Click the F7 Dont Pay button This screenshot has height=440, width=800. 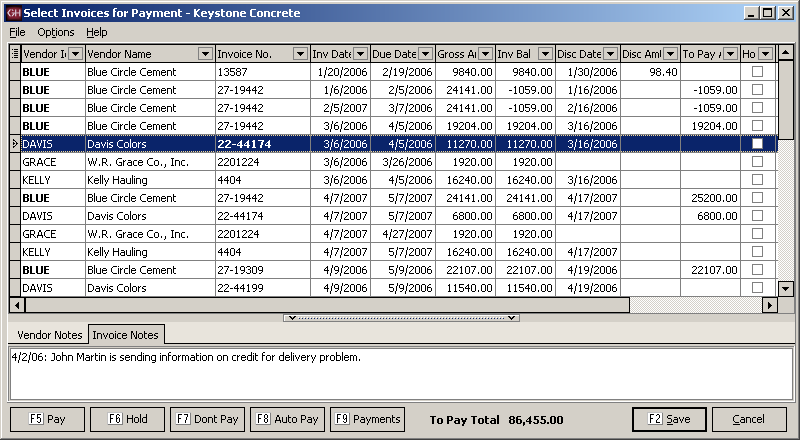(x=207, y=419)
